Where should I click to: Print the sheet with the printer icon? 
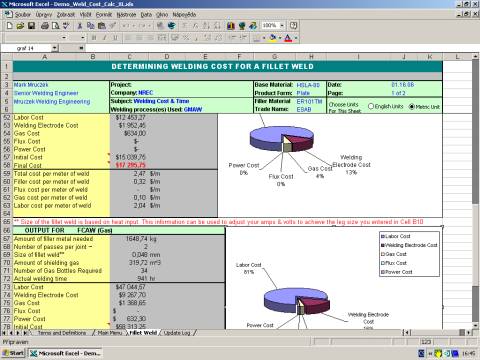click(45, 26)
